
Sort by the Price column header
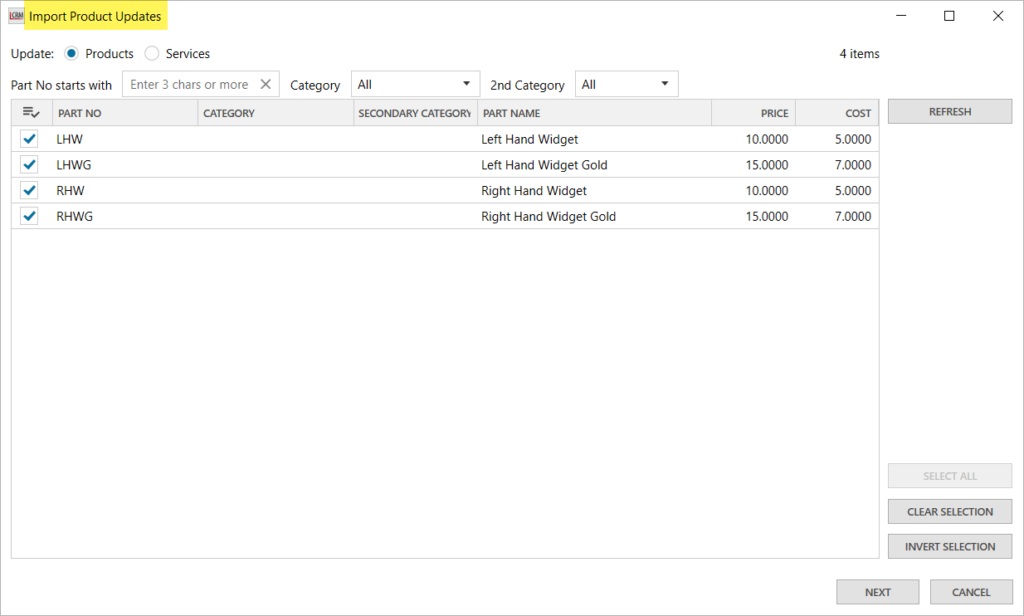click(x=753, y=113)
